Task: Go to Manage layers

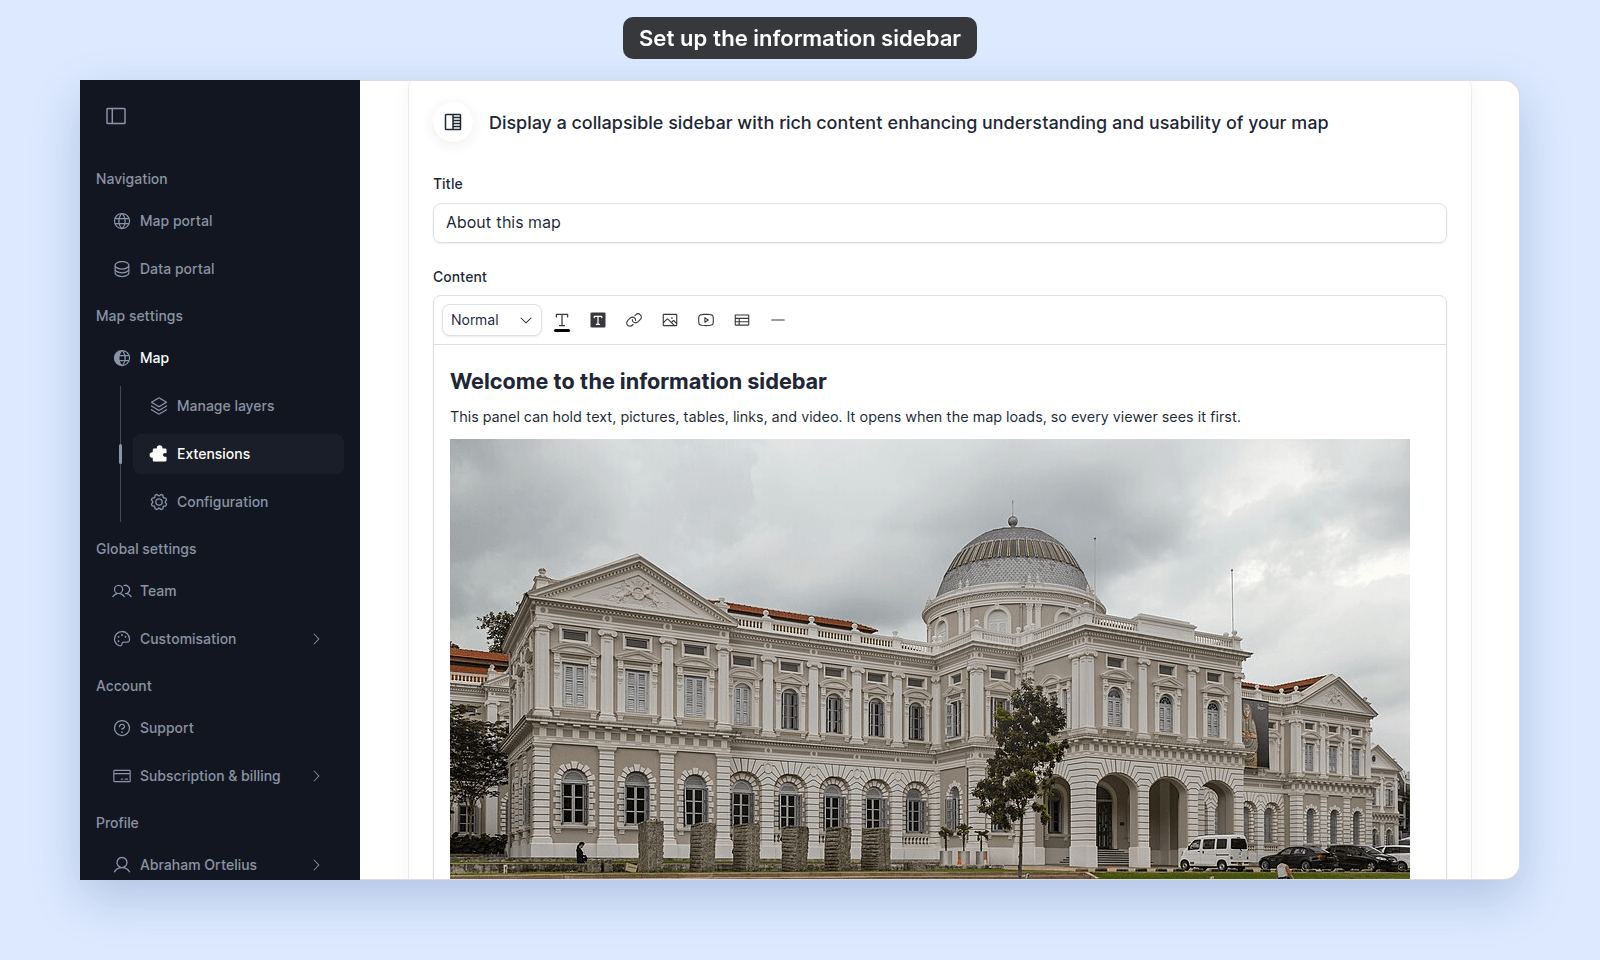Action: point(238,406)
